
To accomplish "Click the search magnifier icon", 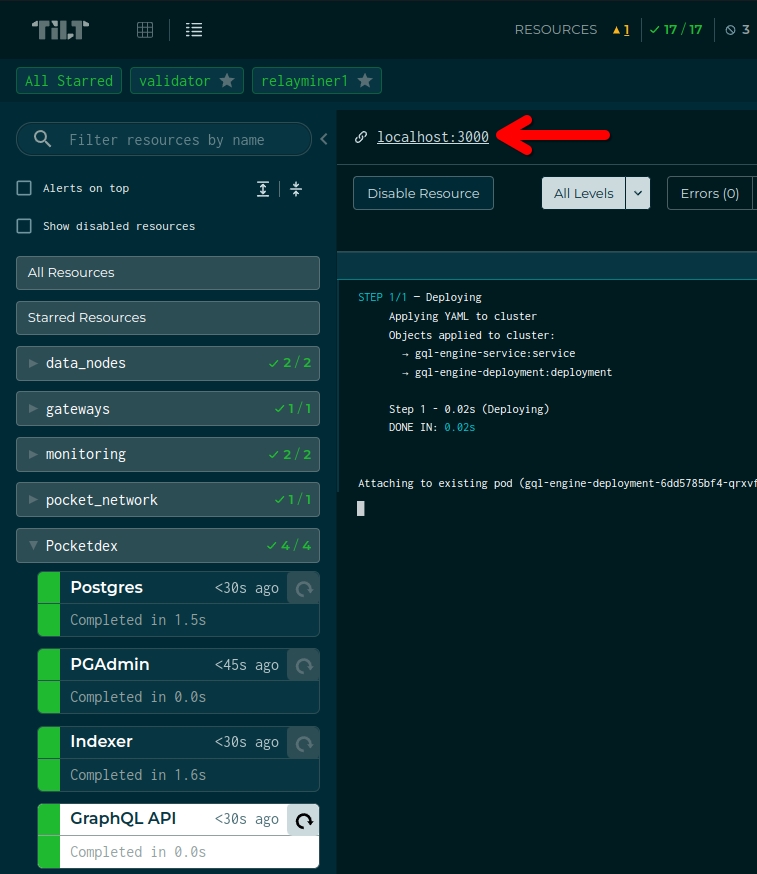I will 42,139.
